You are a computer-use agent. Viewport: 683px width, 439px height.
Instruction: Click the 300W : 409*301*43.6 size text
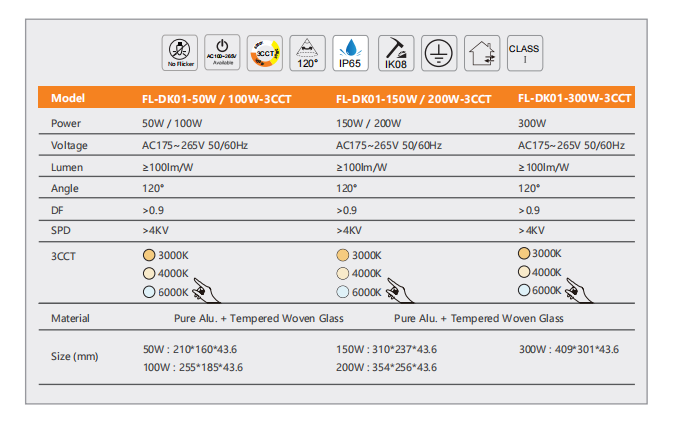point(568,349)
